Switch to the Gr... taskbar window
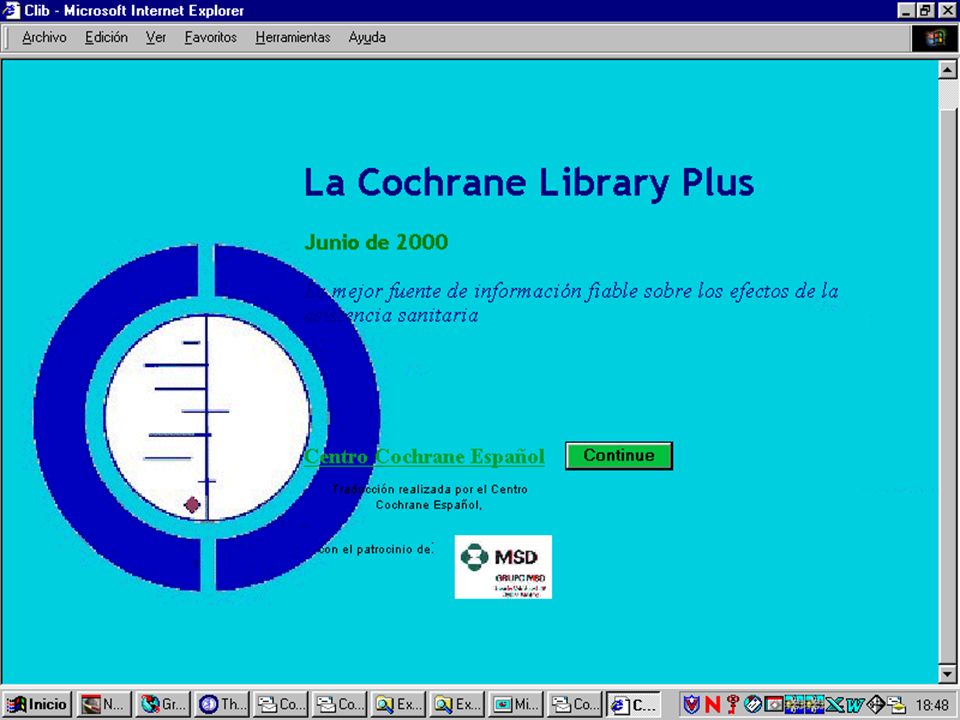This screenshot has height=720, width=960. pyautogui.click(x=162, y=704)
